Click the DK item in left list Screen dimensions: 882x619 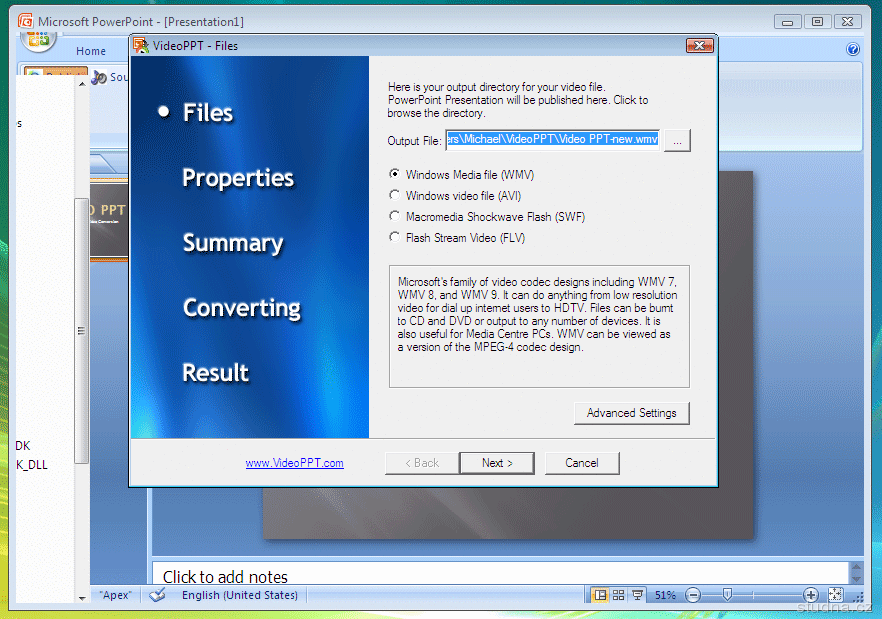point(22,446)
